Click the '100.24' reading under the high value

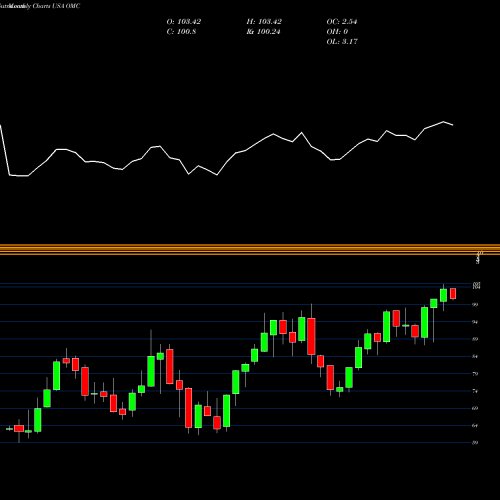pos(268,32)
